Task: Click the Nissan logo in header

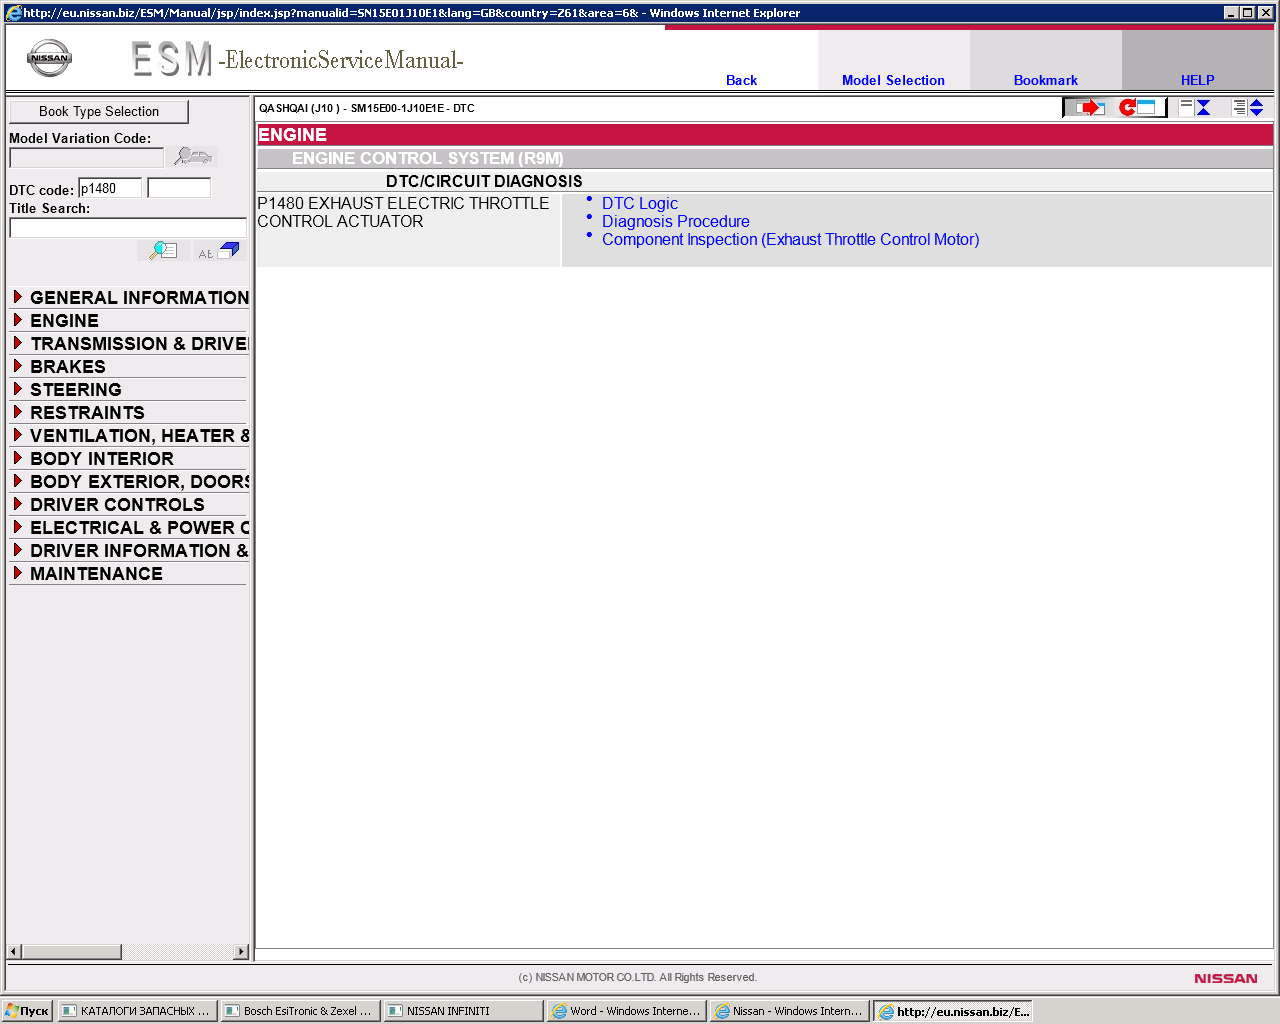Action: [49, 59]
